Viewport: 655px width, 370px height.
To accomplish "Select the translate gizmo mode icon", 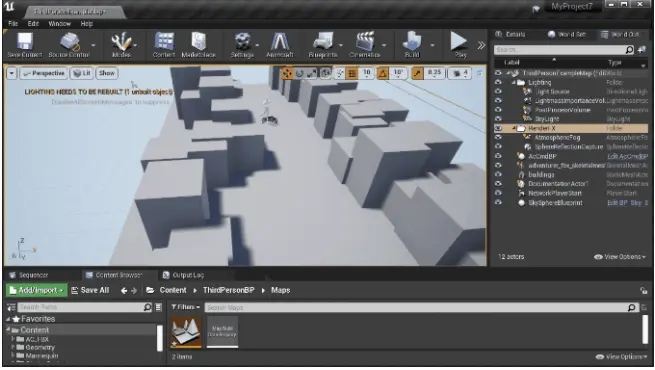I will pos(287,73).
